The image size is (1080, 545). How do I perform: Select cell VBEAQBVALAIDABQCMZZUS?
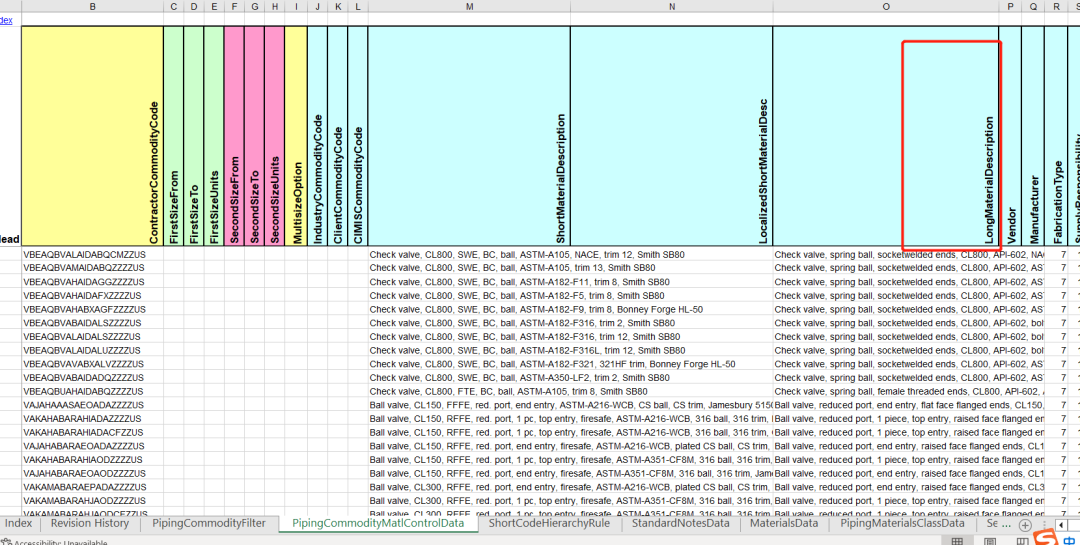coord(92,255)
